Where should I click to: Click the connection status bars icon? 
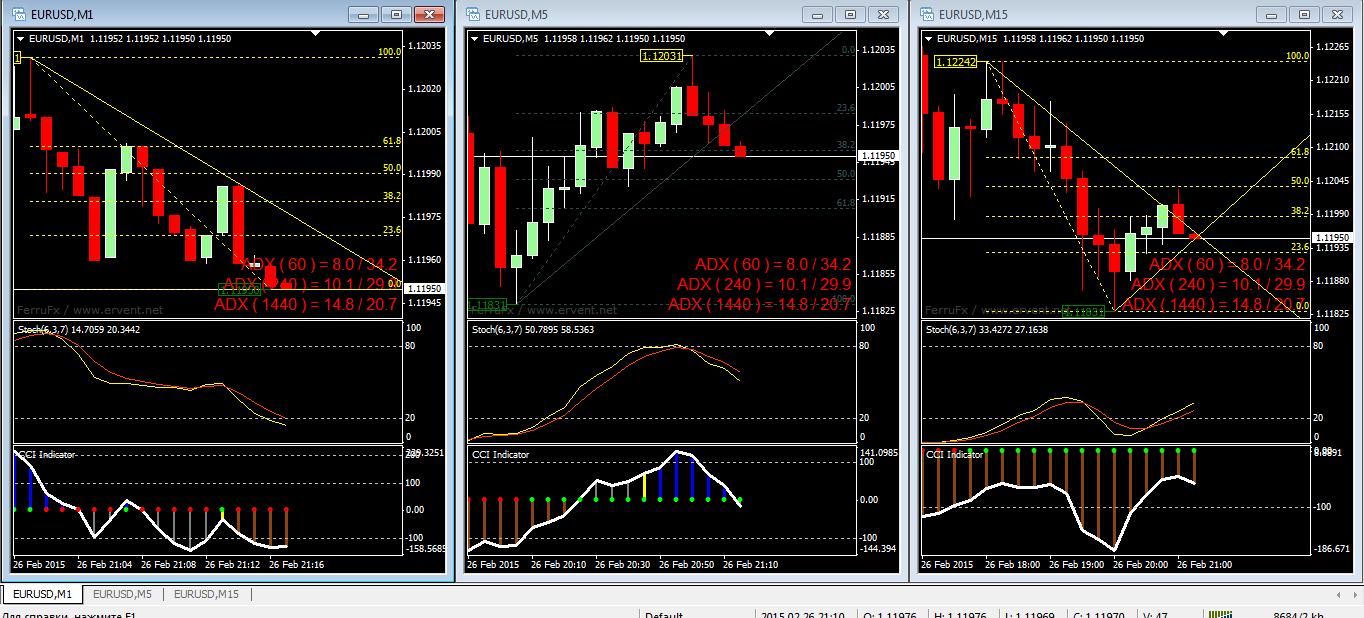point(1222,615)
